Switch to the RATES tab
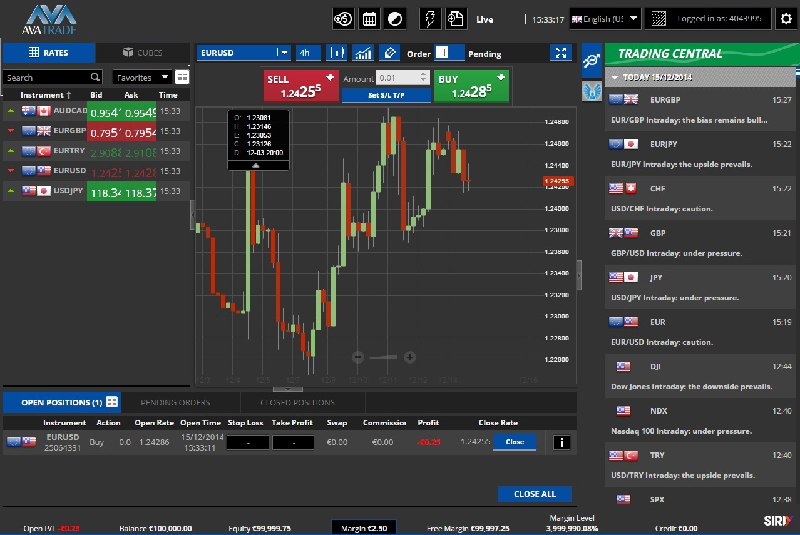The height and width of the screenshot is (535, 800). tap(49, 53)
